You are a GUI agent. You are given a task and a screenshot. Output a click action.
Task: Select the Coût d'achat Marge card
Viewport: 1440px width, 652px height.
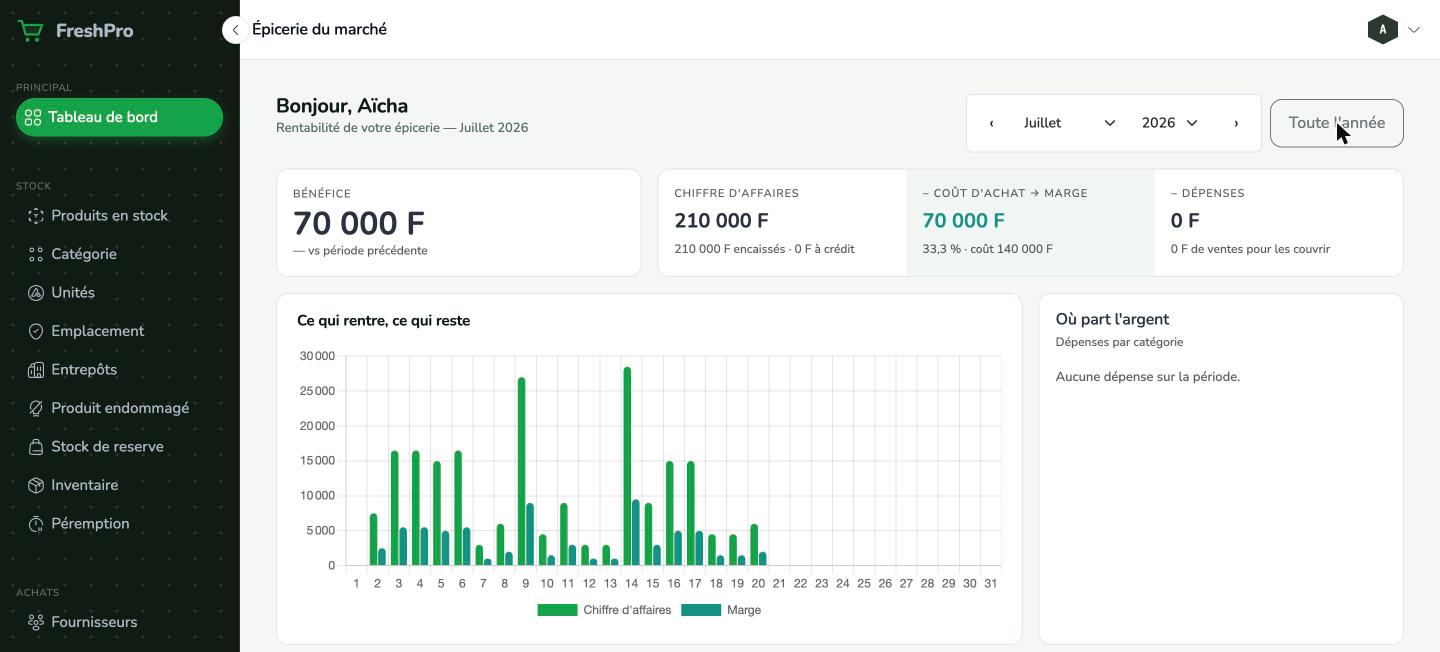(1030, 222)
